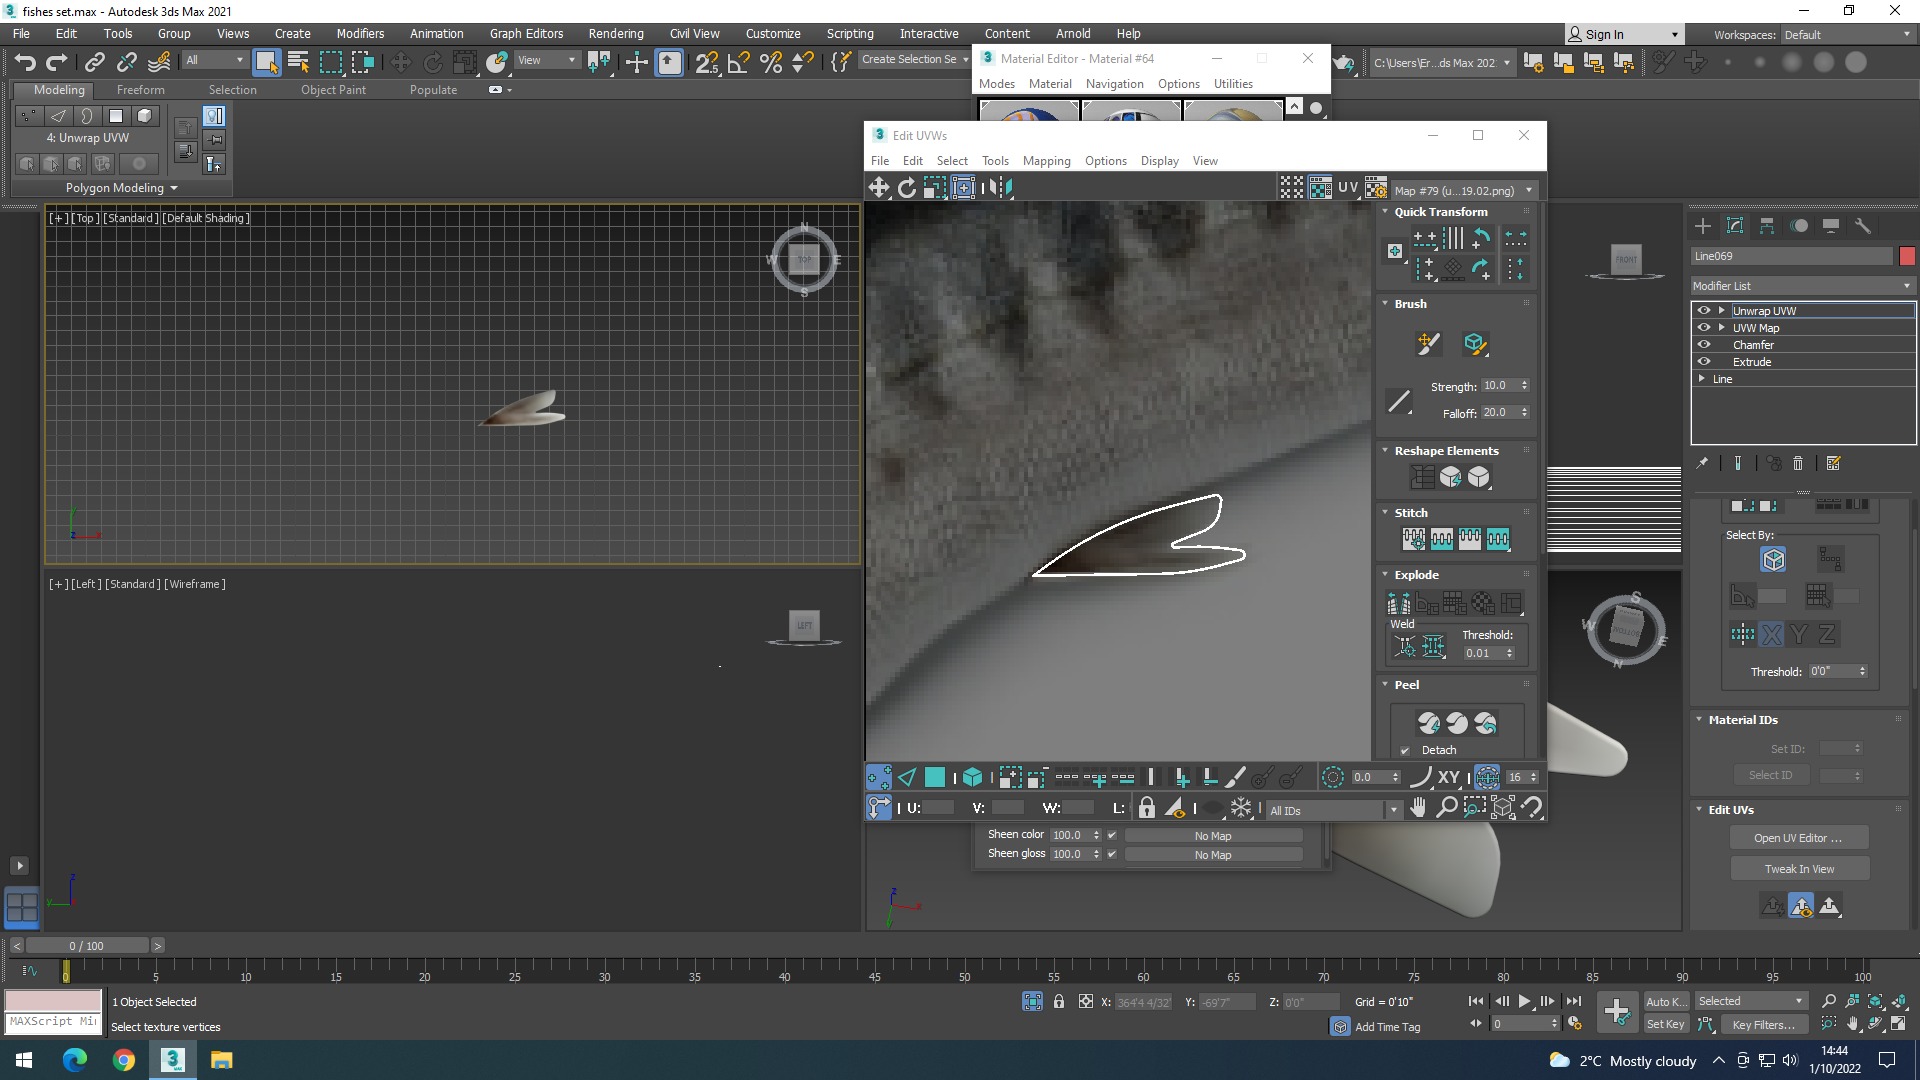
Task: Select Polygon sub-object mode in Edit UVWs
Action: [x=935, y=777]
